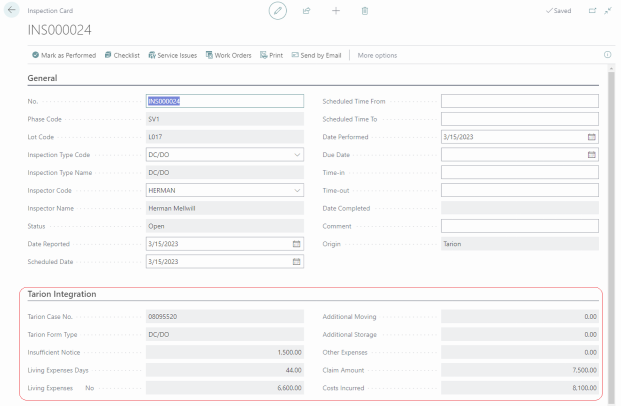Image resolution: width=621 pixels, height=406 pixels.
Task: Open the information circle icon at right
Action: click(x=608, y=55)
